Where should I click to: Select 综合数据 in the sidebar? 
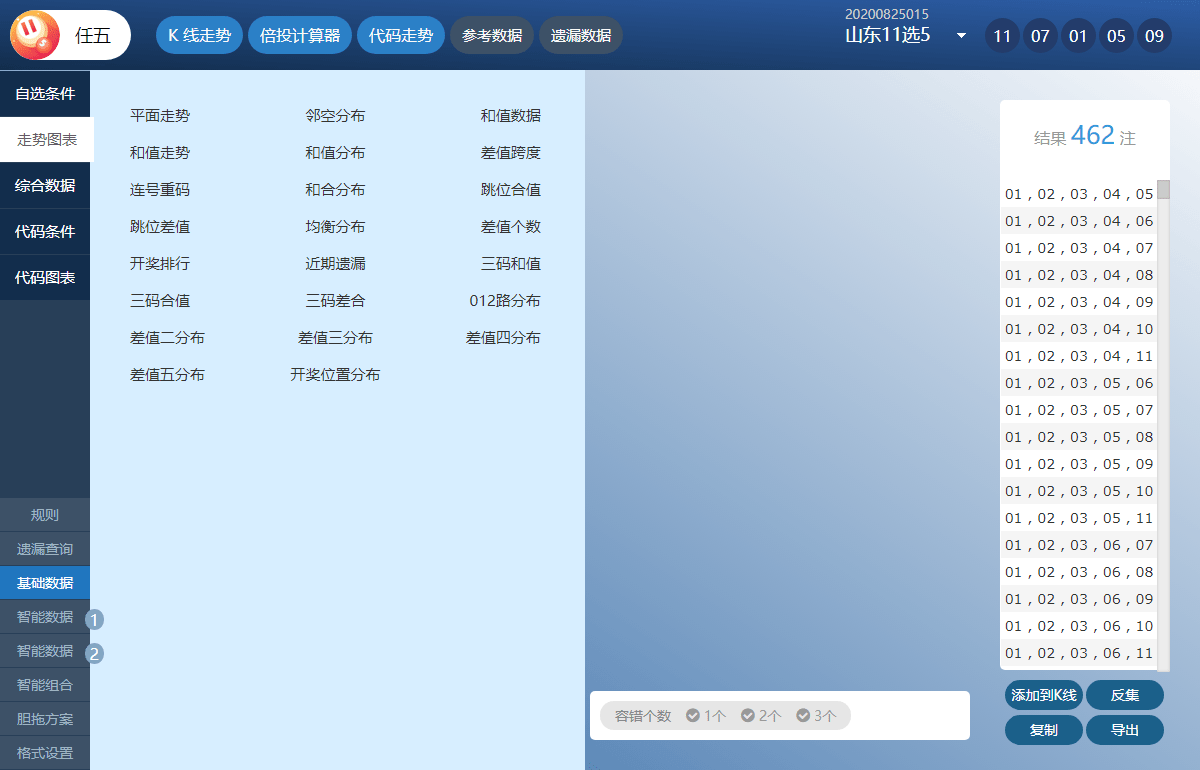point(45,186)
